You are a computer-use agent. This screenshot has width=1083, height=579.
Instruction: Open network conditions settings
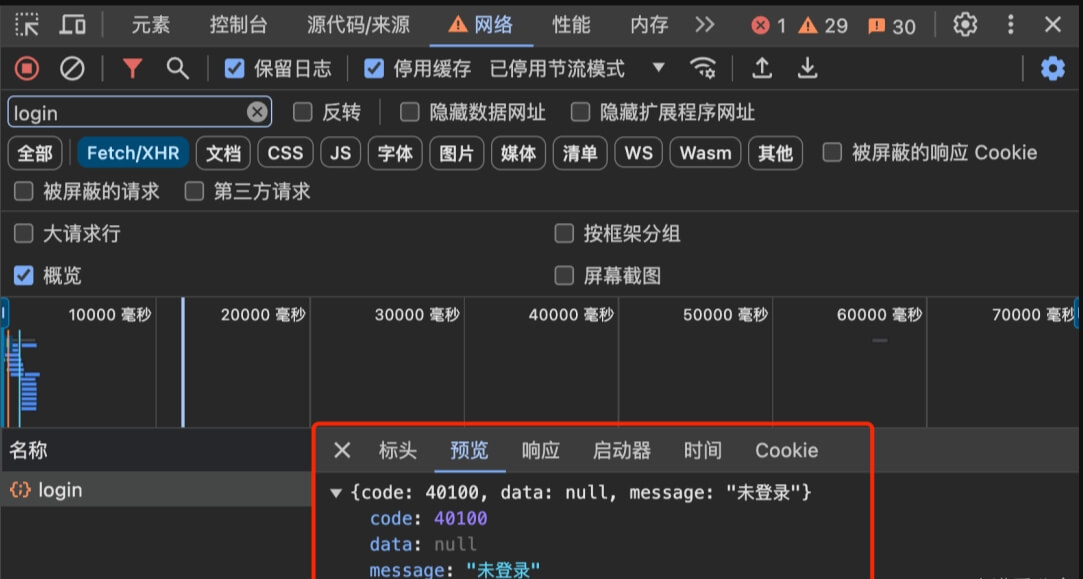703,68
